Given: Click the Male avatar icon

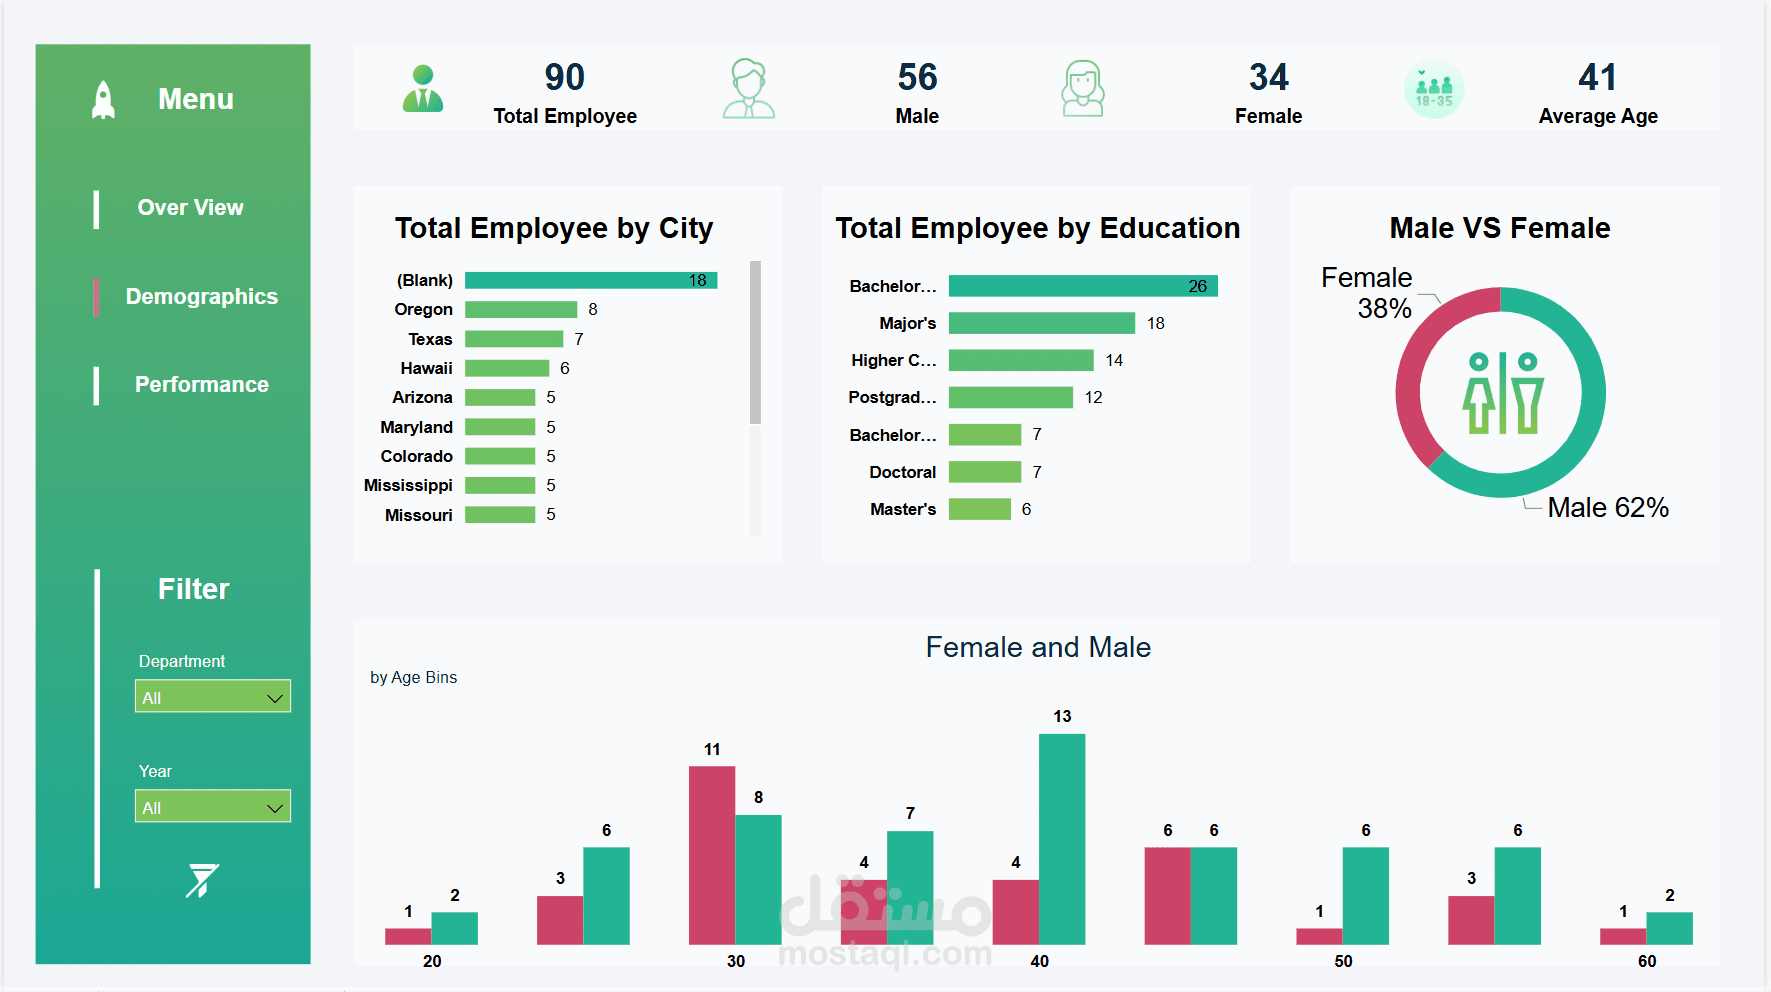Looking at the screenshot, I should coord(749,88).
